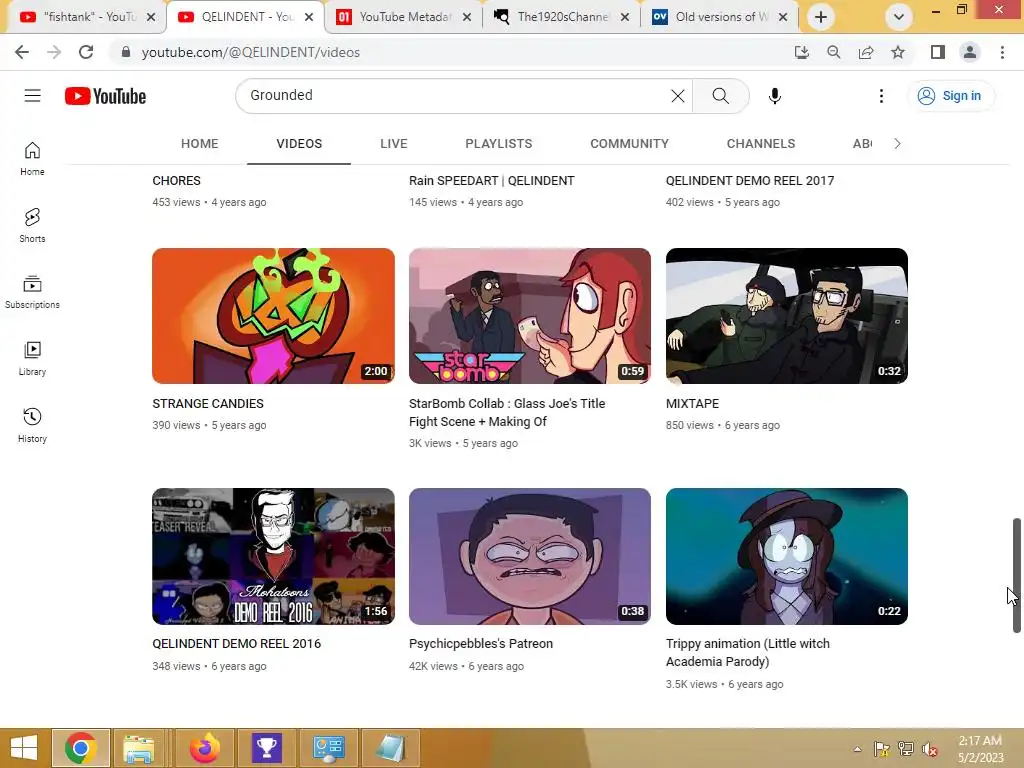The width and height of the screenshot is (1024, 768).
Task: Open the PLAYLISTS channel tab
Action: click(499, 144)
